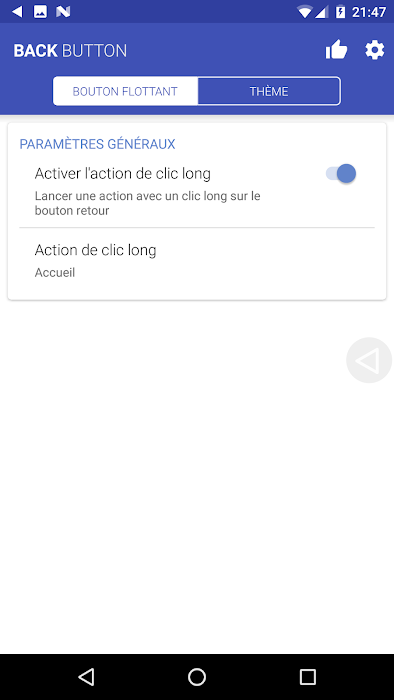Switch to the Thème tab
The height and width of the screenshot is (700, 394).
[269, 92]
